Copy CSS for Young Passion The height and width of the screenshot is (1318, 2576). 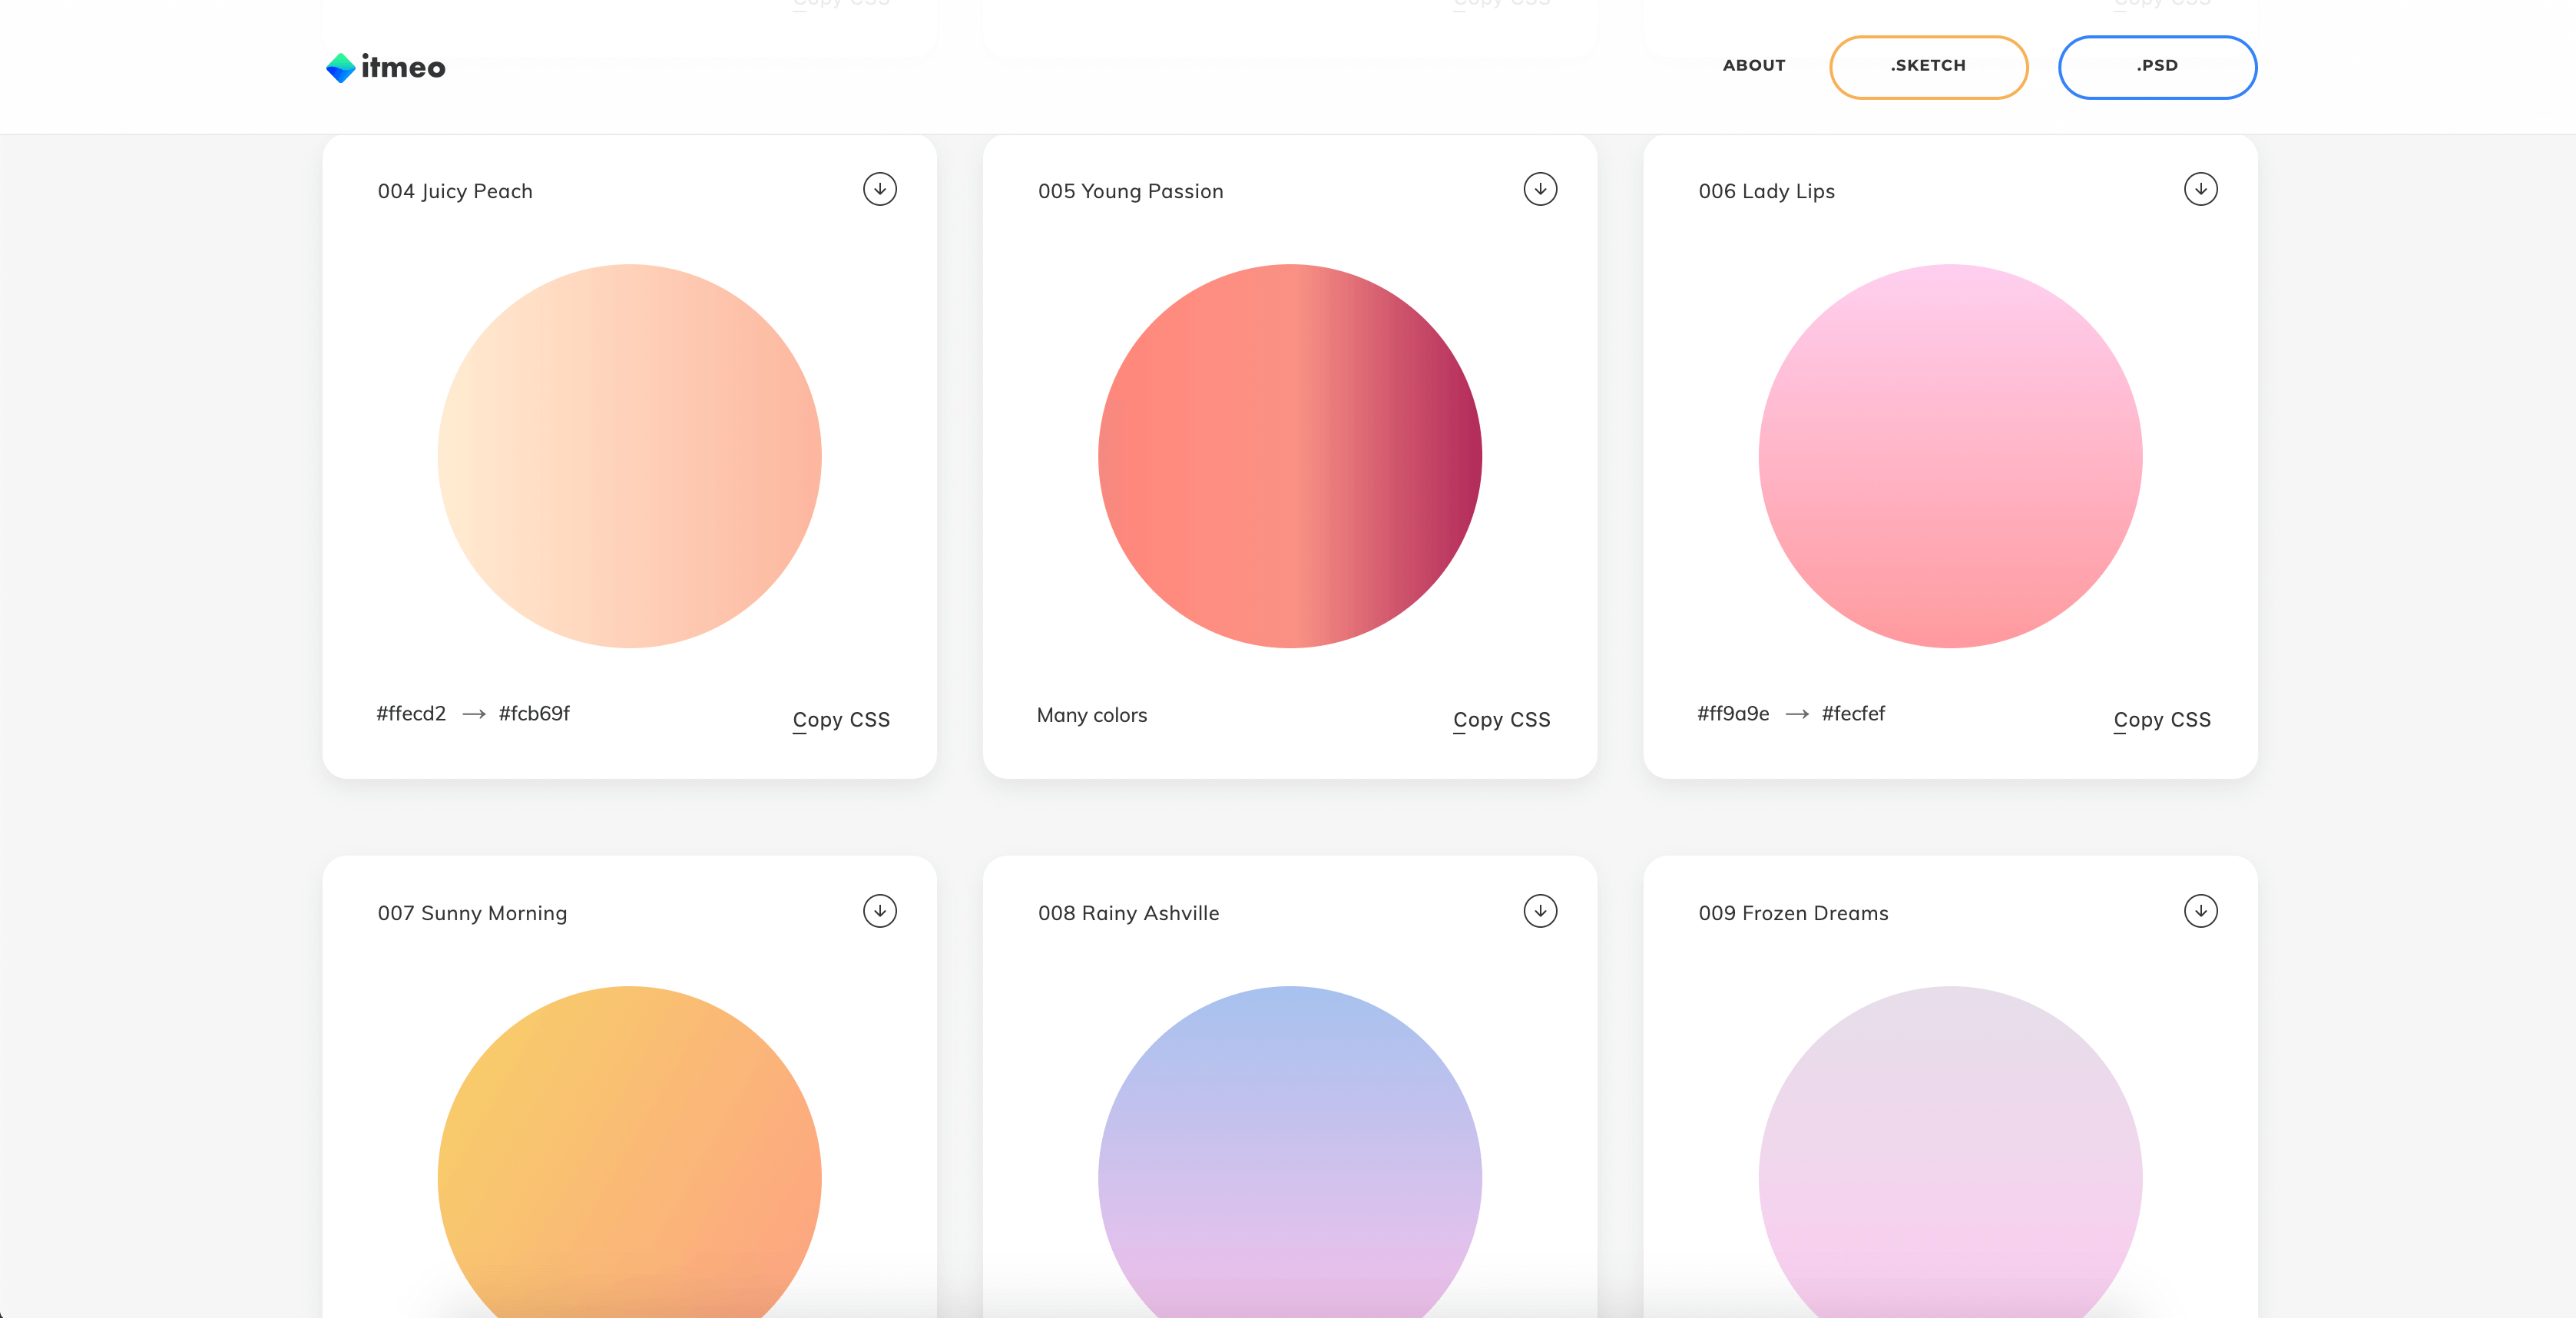1501,720
